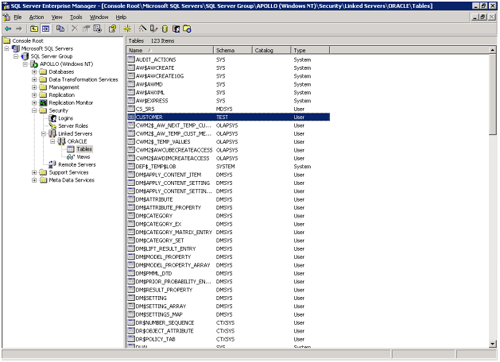Expand the Support Services node
Viewport: 500px width, 362px height.
coord(34,172)
